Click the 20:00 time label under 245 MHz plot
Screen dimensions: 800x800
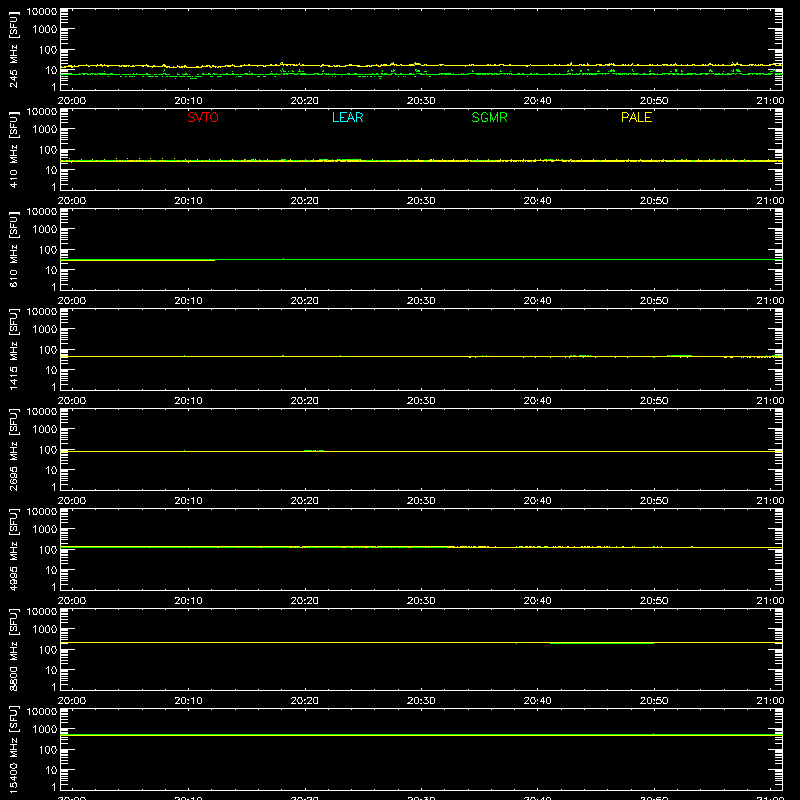point(71,101)
